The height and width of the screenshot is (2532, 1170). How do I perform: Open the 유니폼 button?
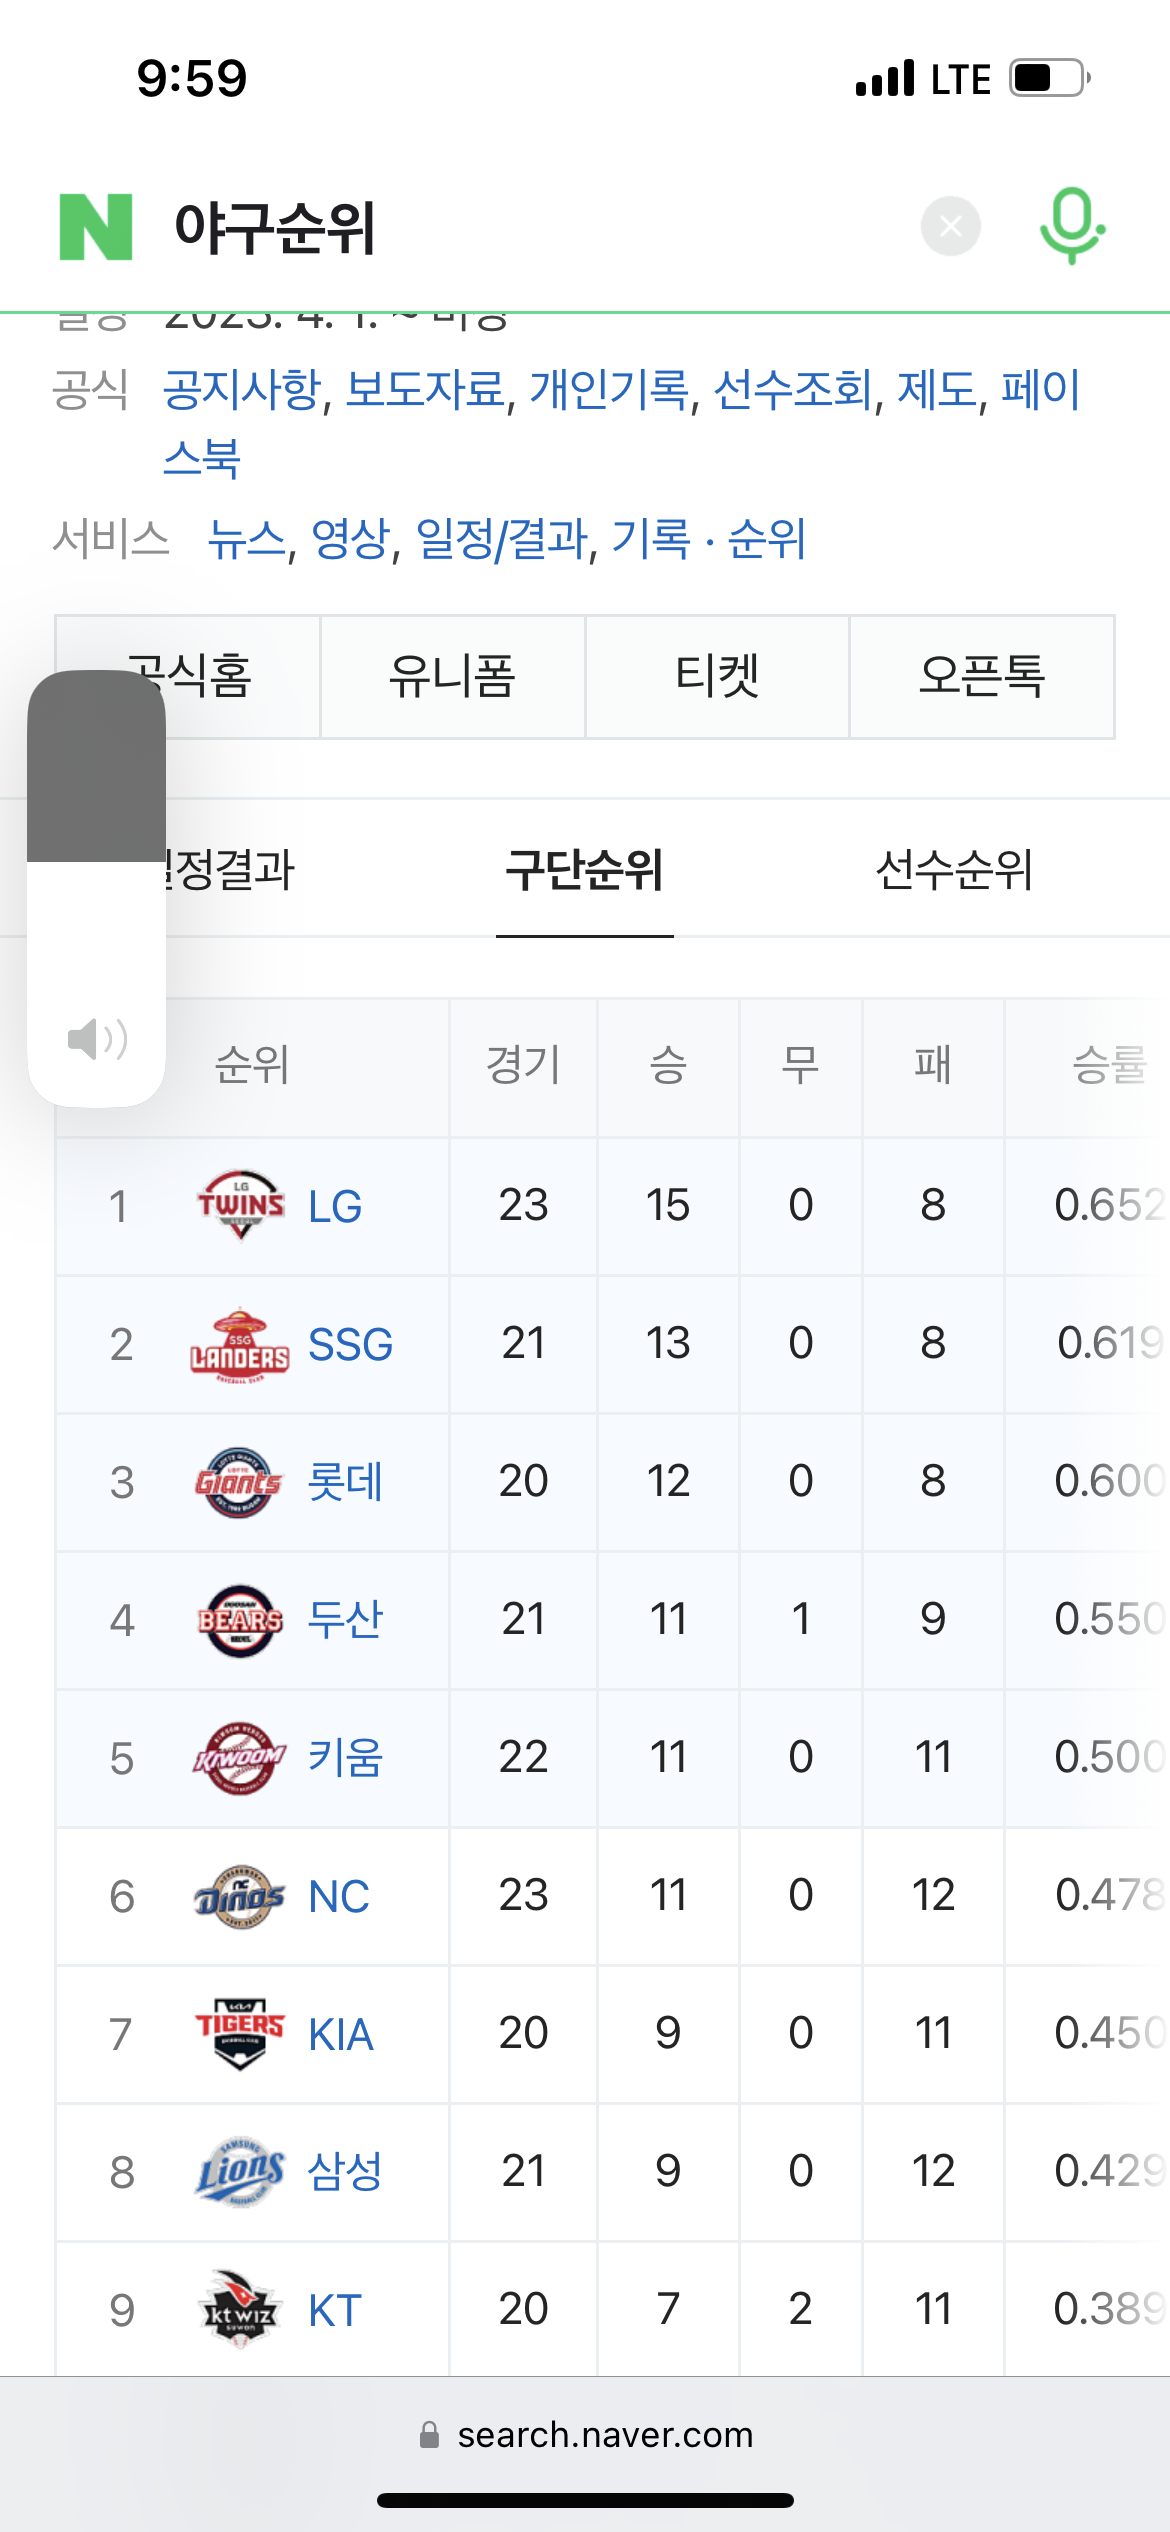(x=452, y=677)
